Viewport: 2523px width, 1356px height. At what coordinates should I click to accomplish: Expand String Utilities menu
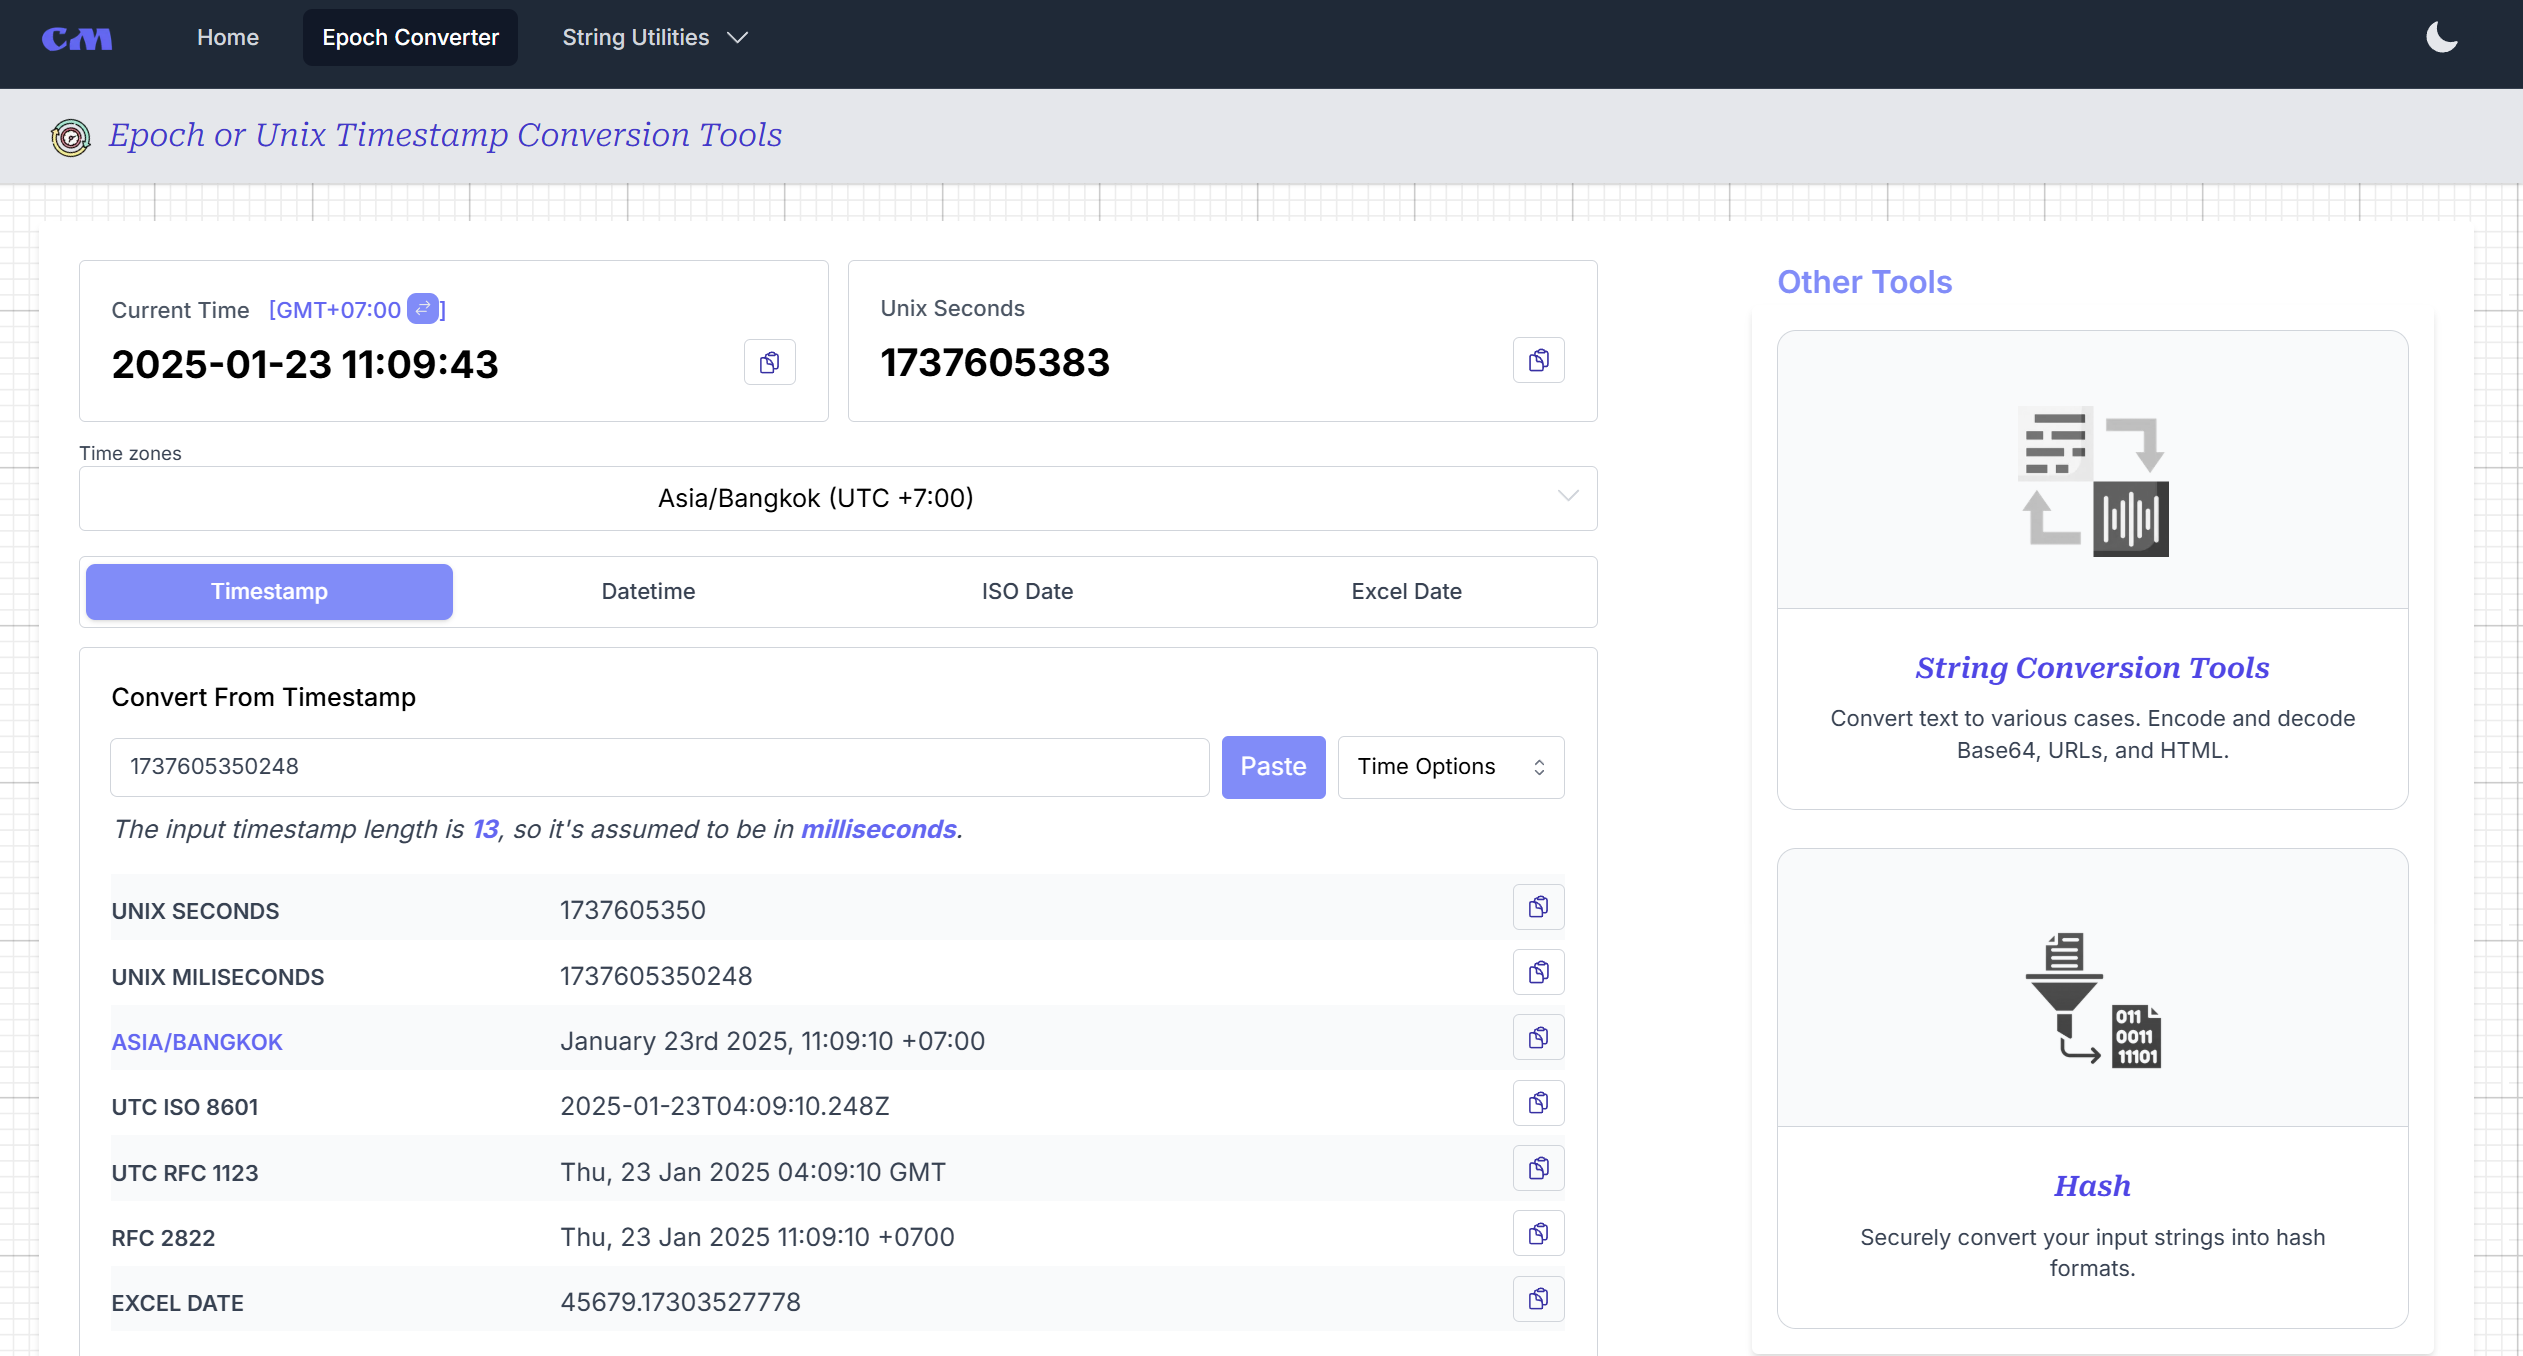(x=655, y=38)
